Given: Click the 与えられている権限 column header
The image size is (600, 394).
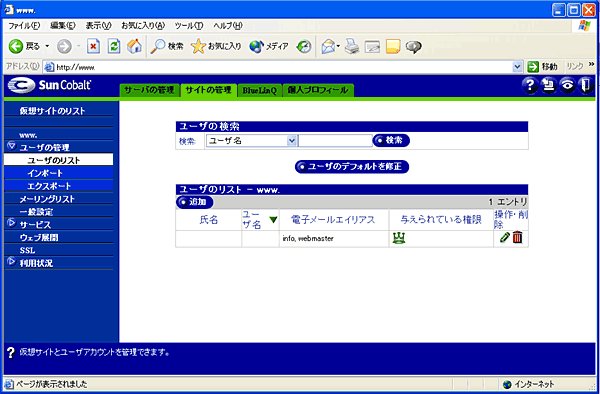Looking at the screenshot, I should (x=441, y=220).
